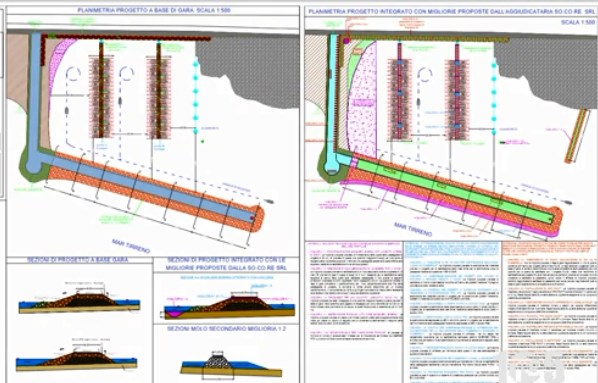Click the orange-headed notes column

pyautogui.click(x=549, y=312)
